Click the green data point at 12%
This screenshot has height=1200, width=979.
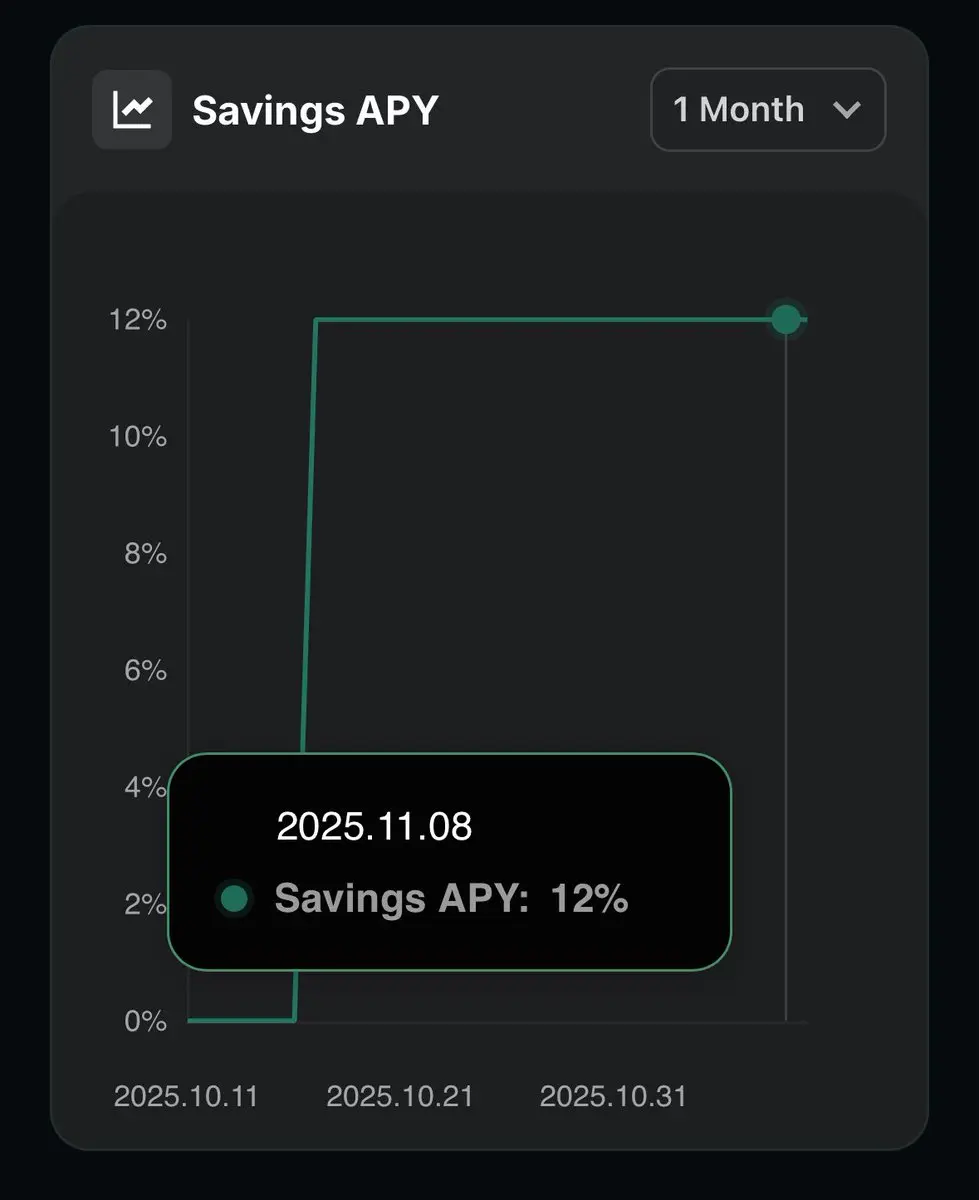tap(786, 320)
